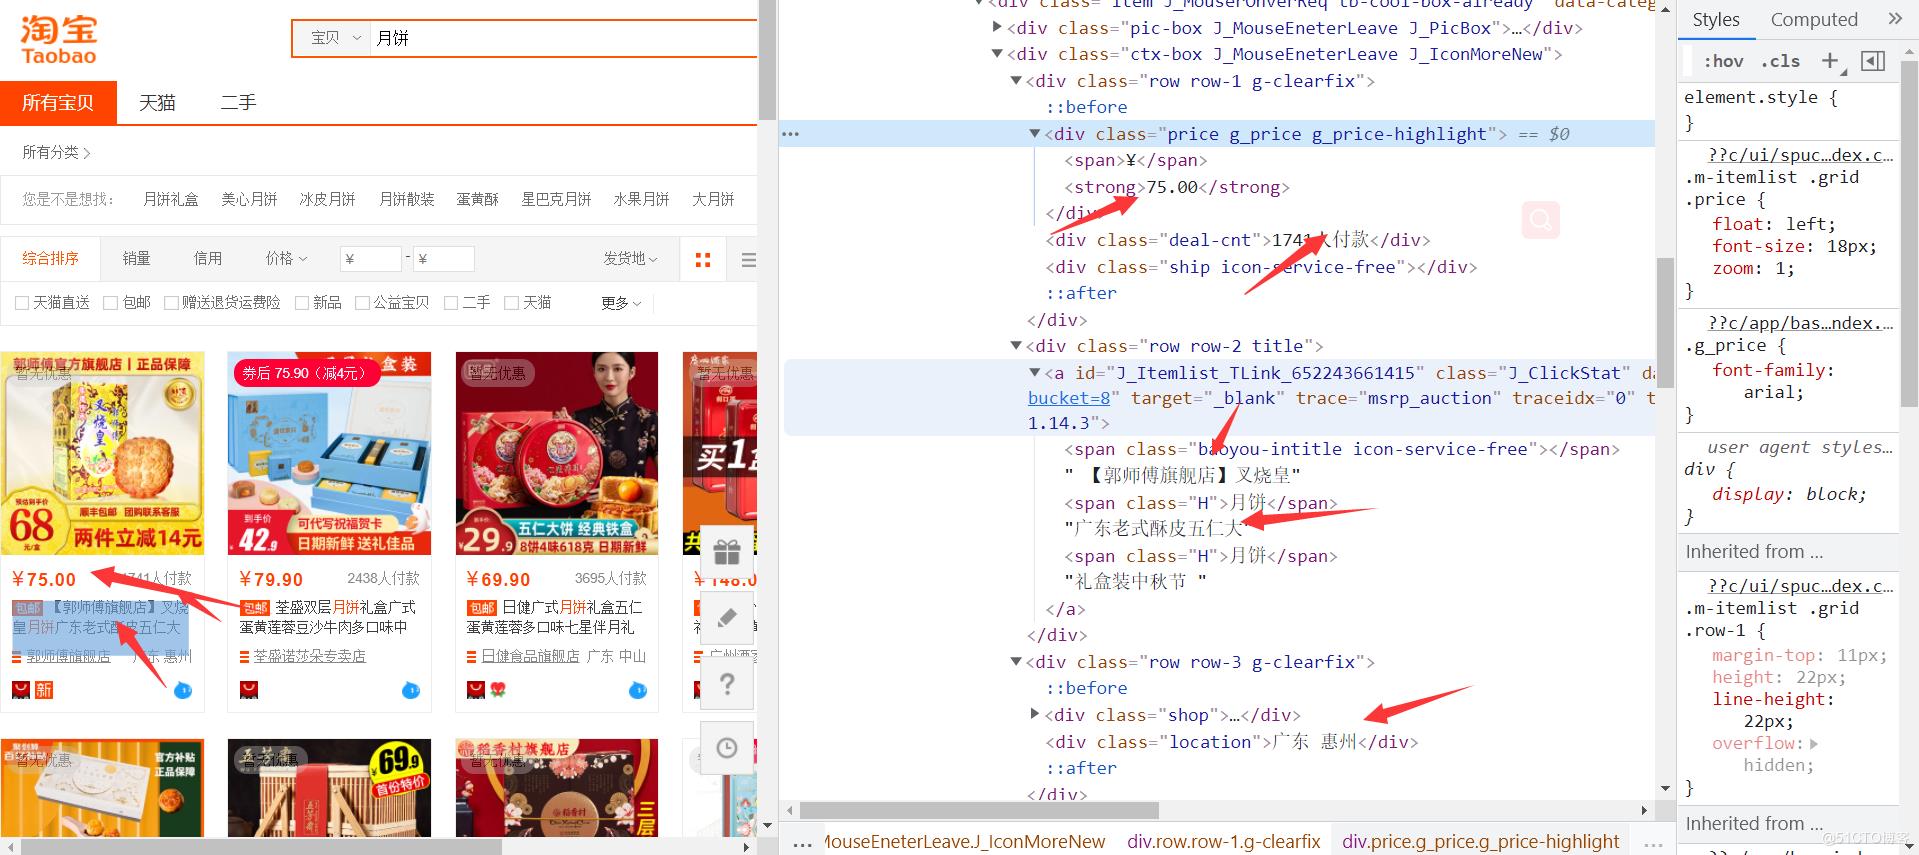Check the 天猫直送 filter checkbox
The height and width of the screenshot is (855, 1919).
pos(22,303)
